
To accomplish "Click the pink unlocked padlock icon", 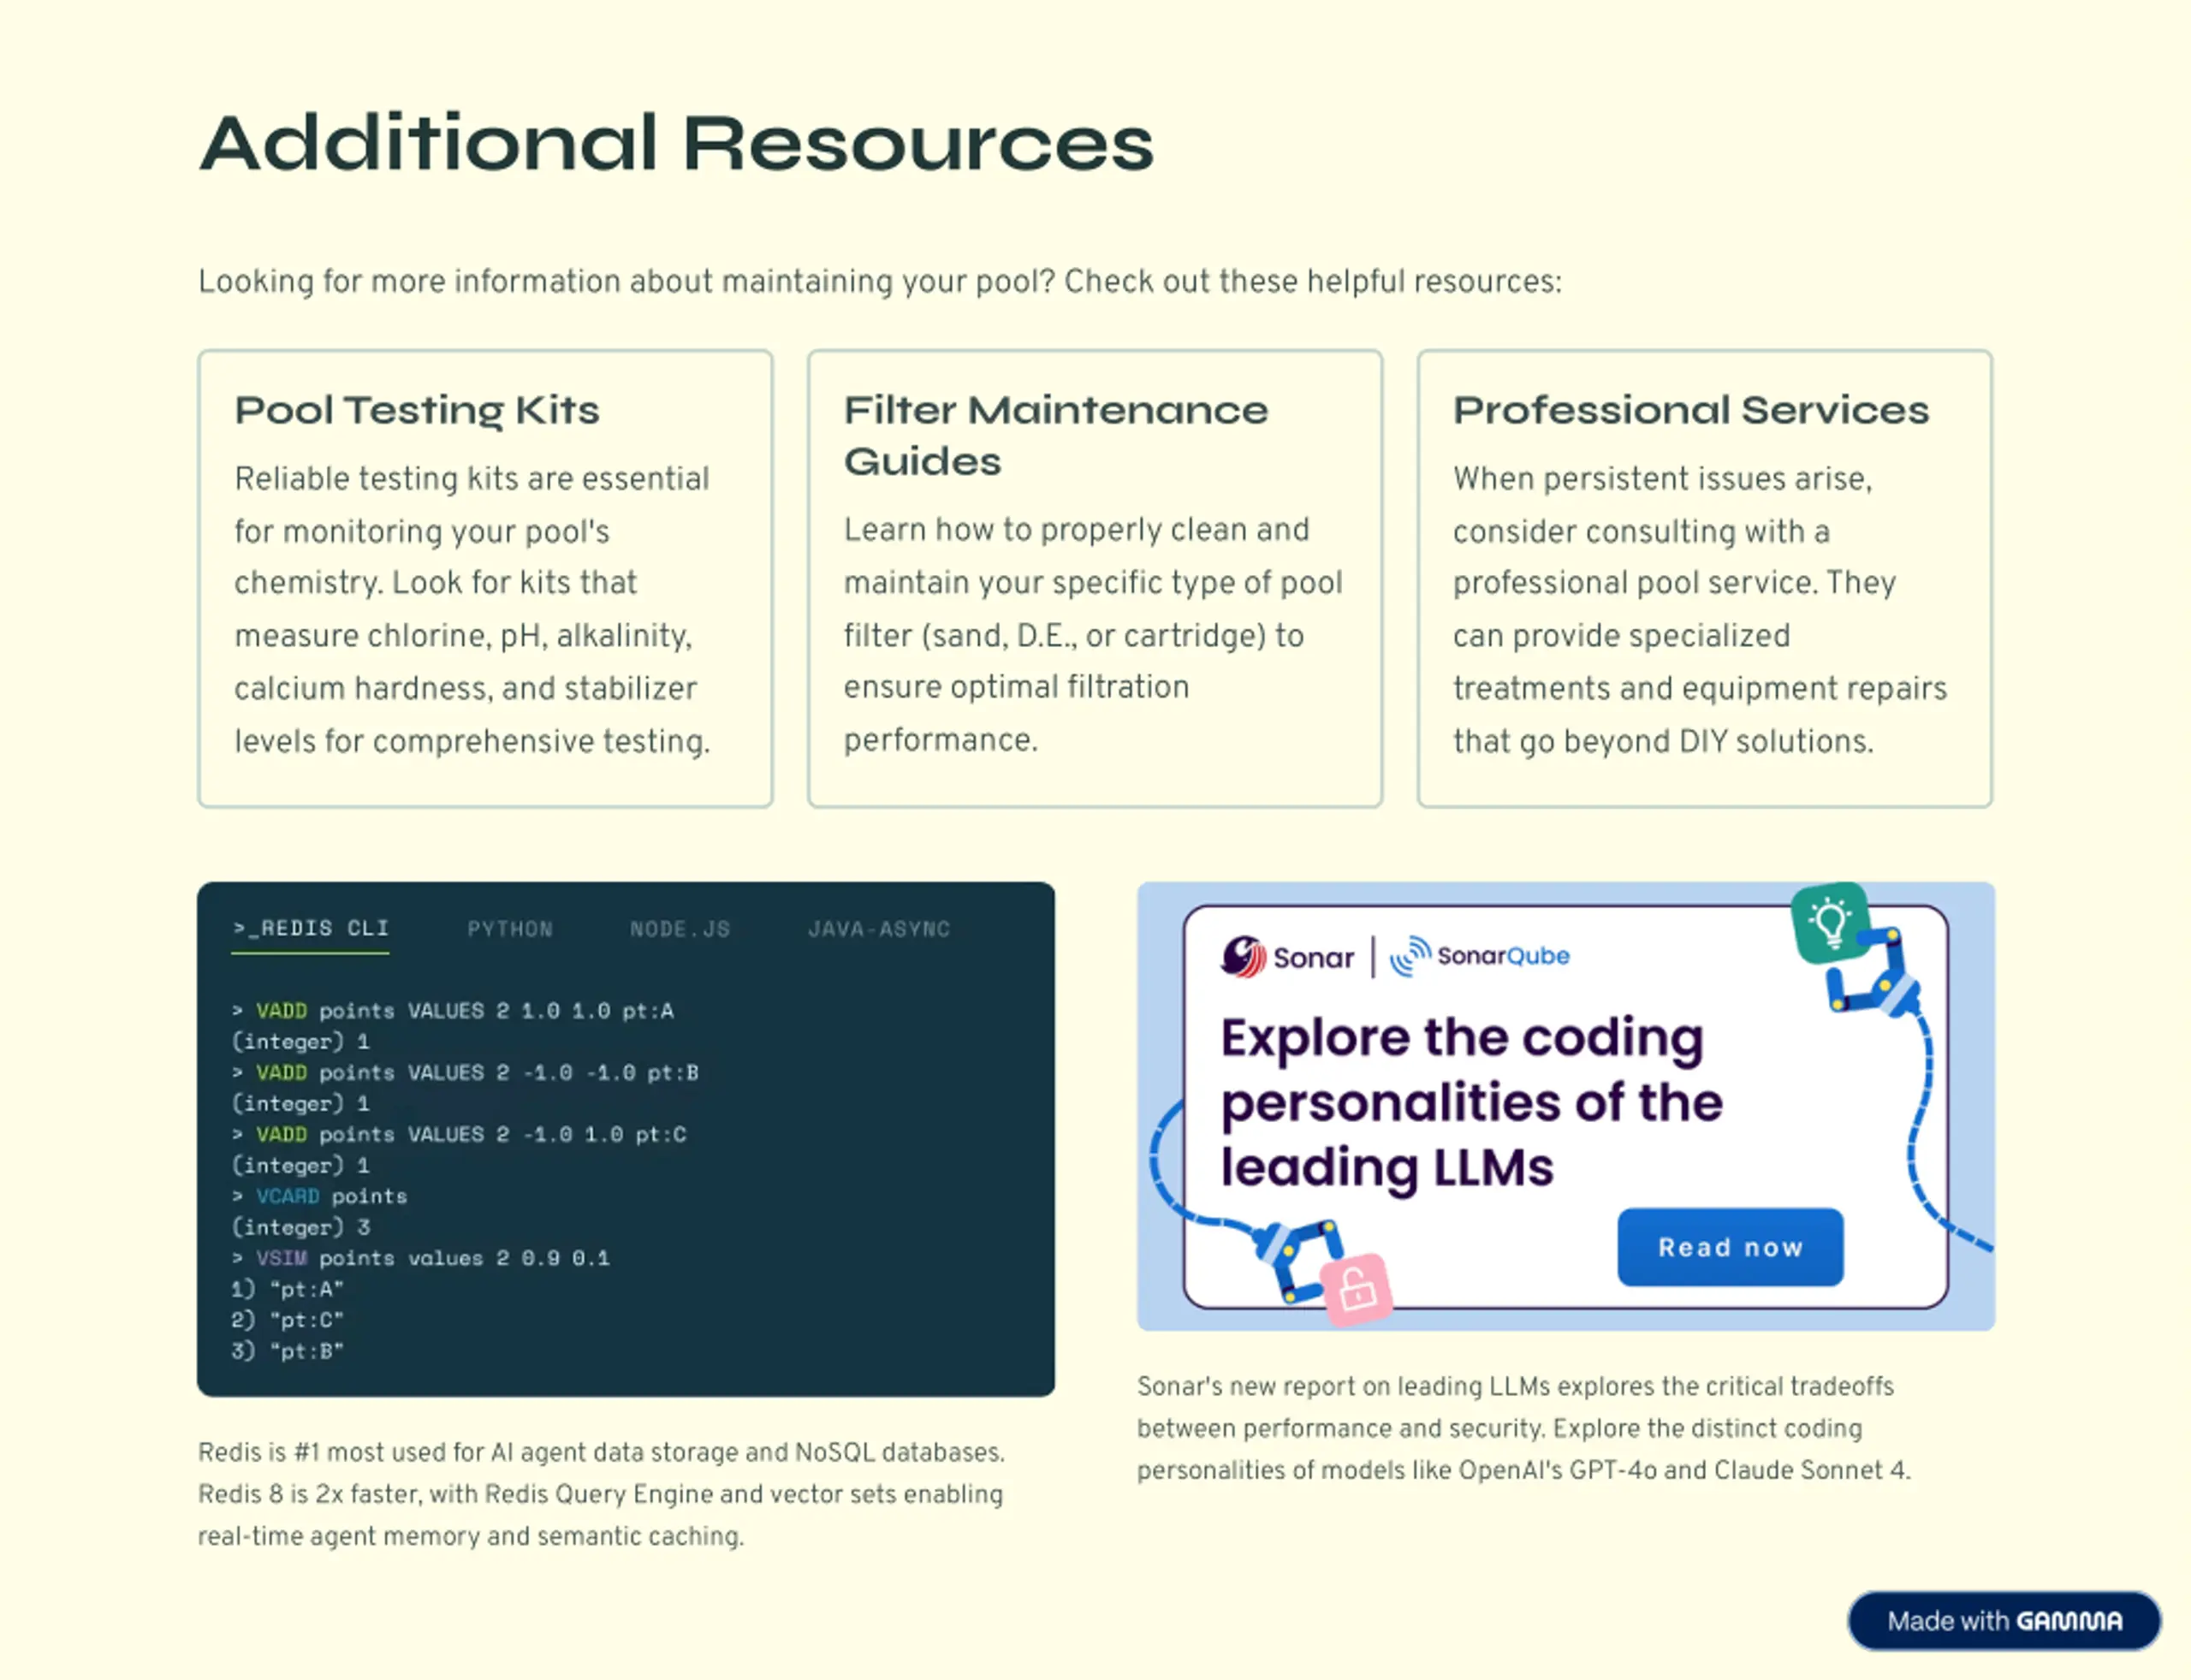I will click(x=1356, y=1290).
